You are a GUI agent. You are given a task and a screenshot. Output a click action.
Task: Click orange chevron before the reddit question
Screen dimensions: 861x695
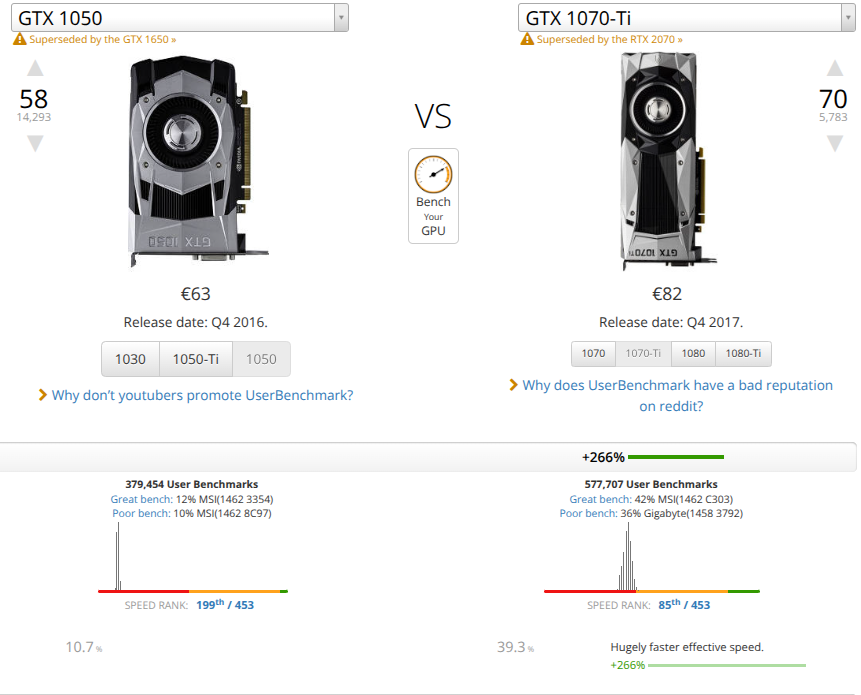click(510, 385)
